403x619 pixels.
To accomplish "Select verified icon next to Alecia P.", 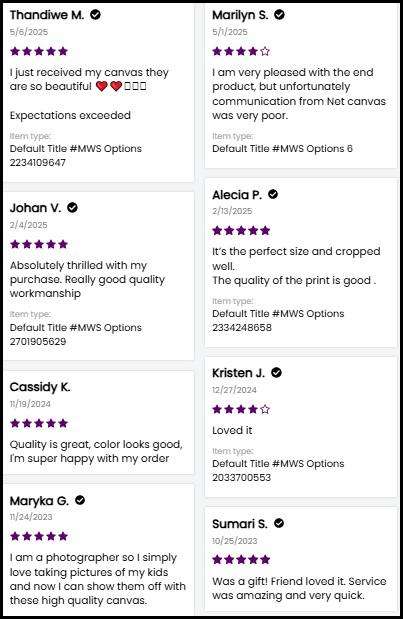I will click(273, 194).
